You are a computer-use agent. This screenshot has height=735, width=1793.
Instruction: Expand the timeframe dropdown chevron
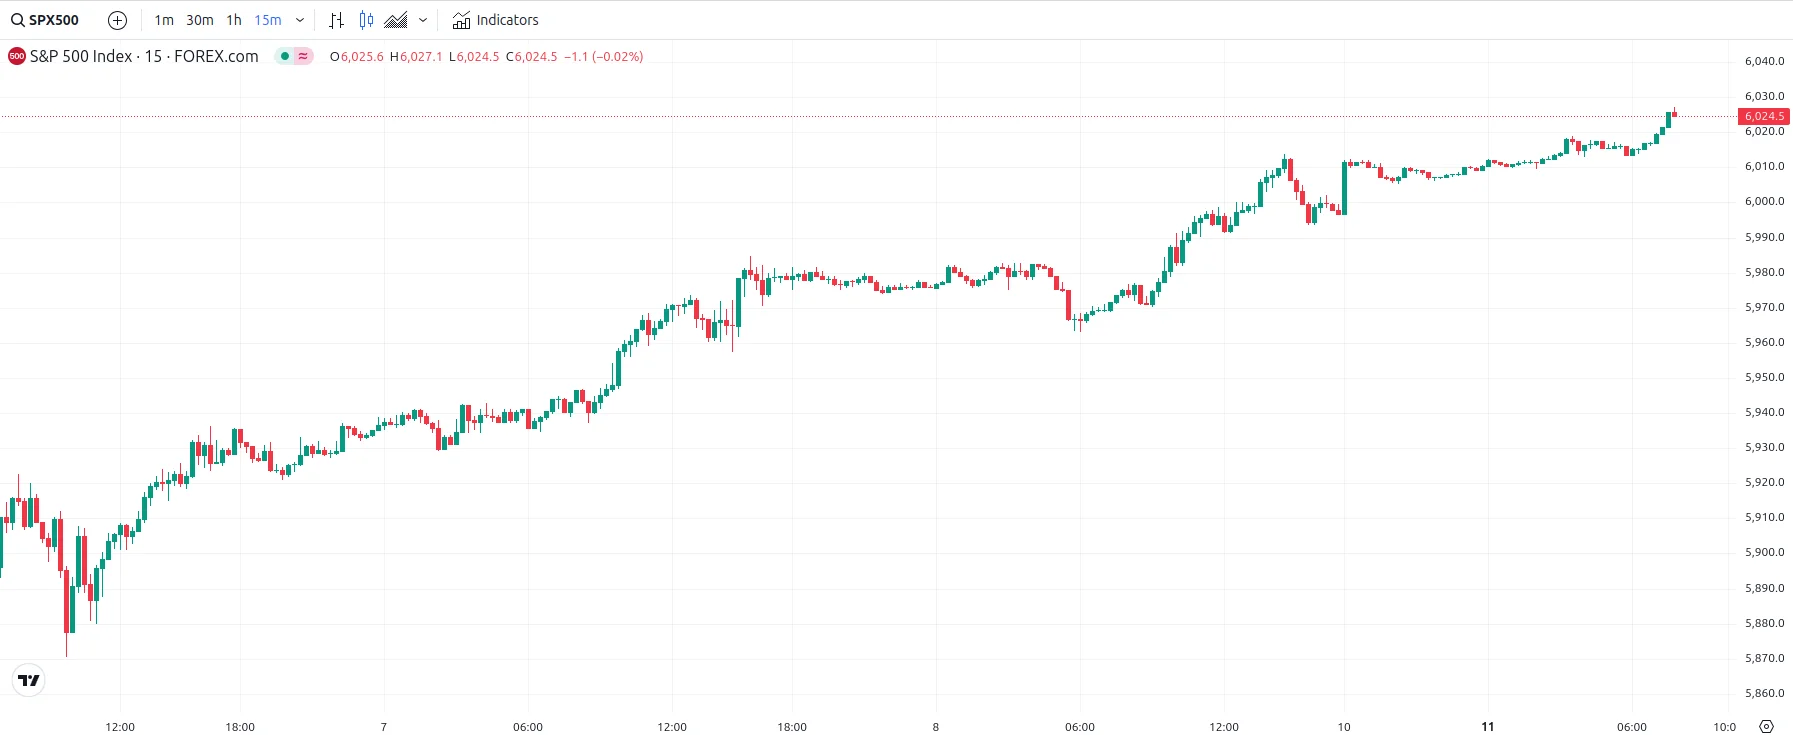[x=299, y=19]
